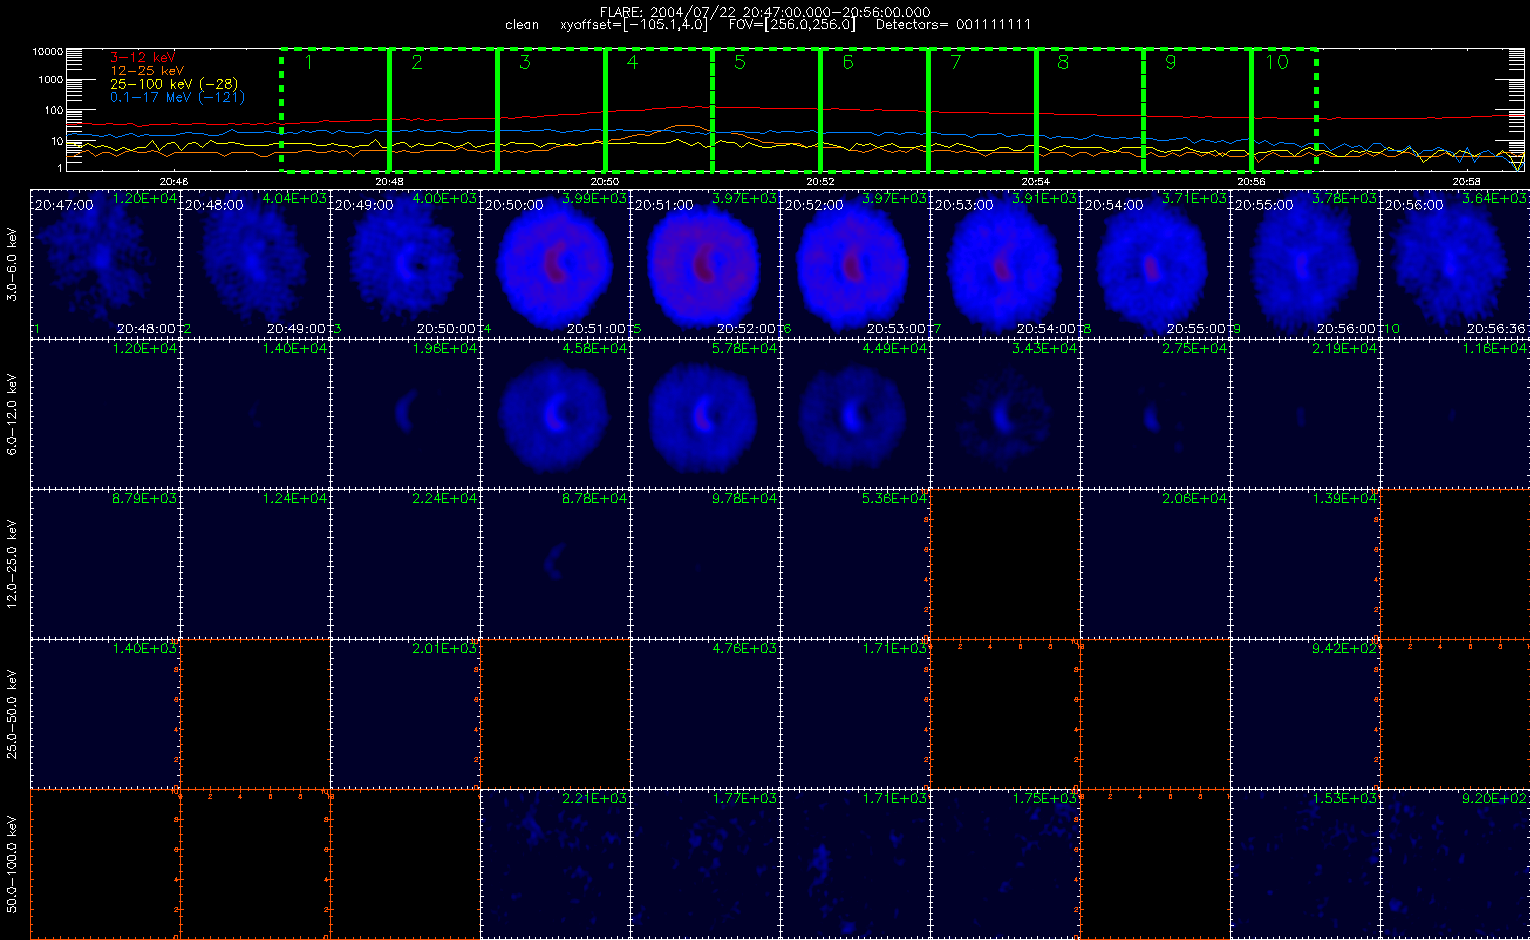Open the 6.0-12.0 keV image labeled 2.19E+04
Screen dimensions: 1530x940
pos(1306,413)
